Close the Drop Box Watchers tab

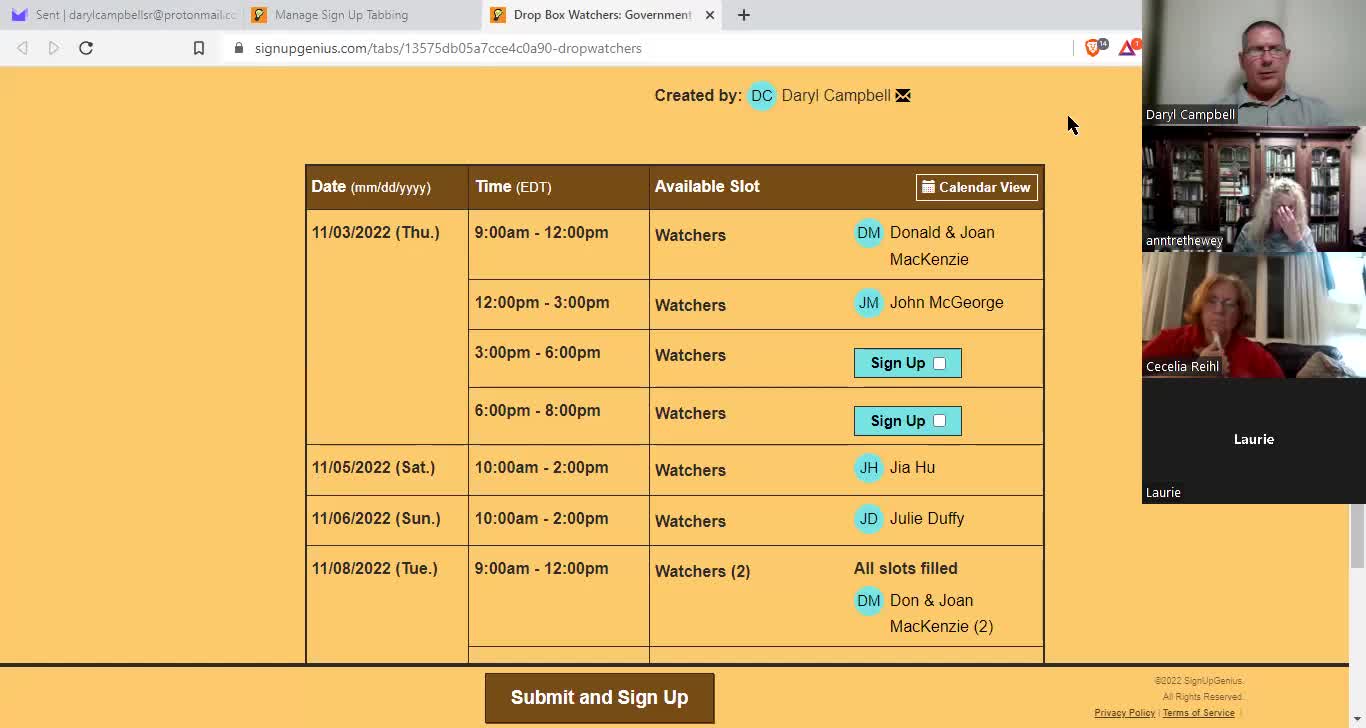coord(710,15)
